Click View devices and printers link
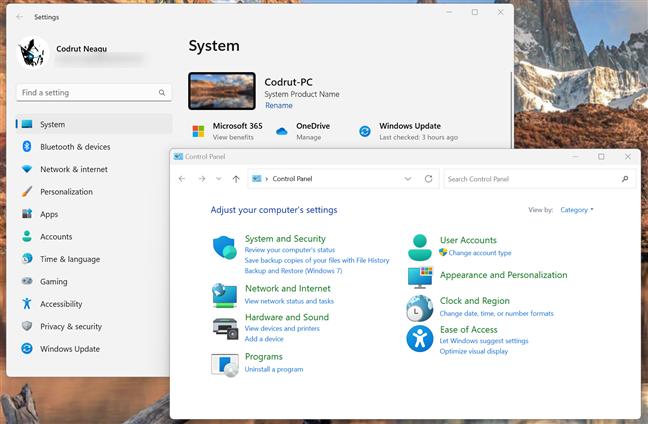Viewport: 648px width, 424px height. (282, 328)
